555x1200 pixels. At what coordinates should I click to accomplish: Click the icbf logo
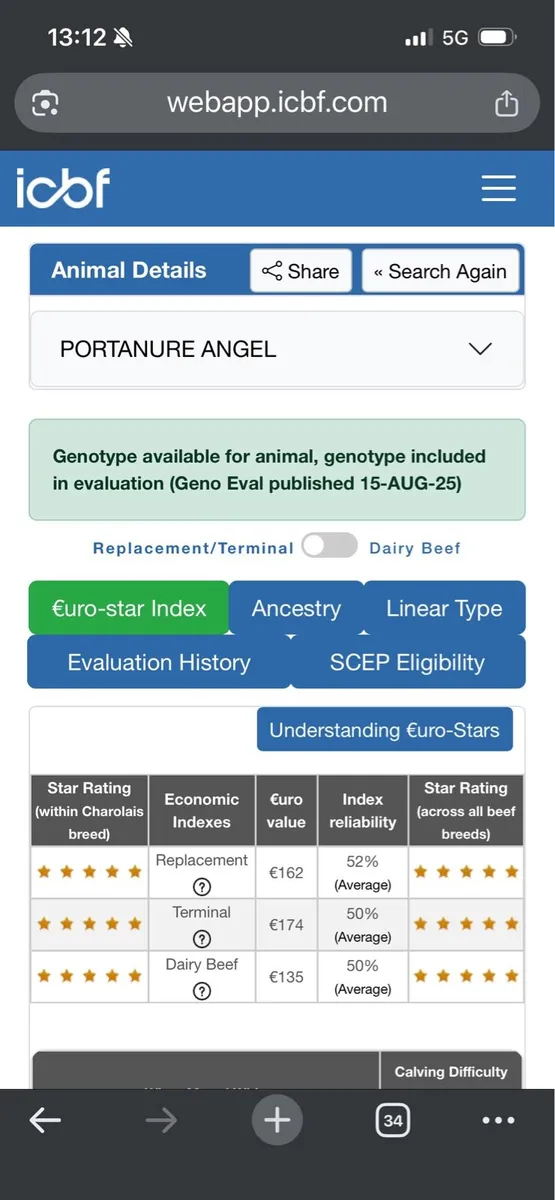pyautogui.click(x=62, y=188)
